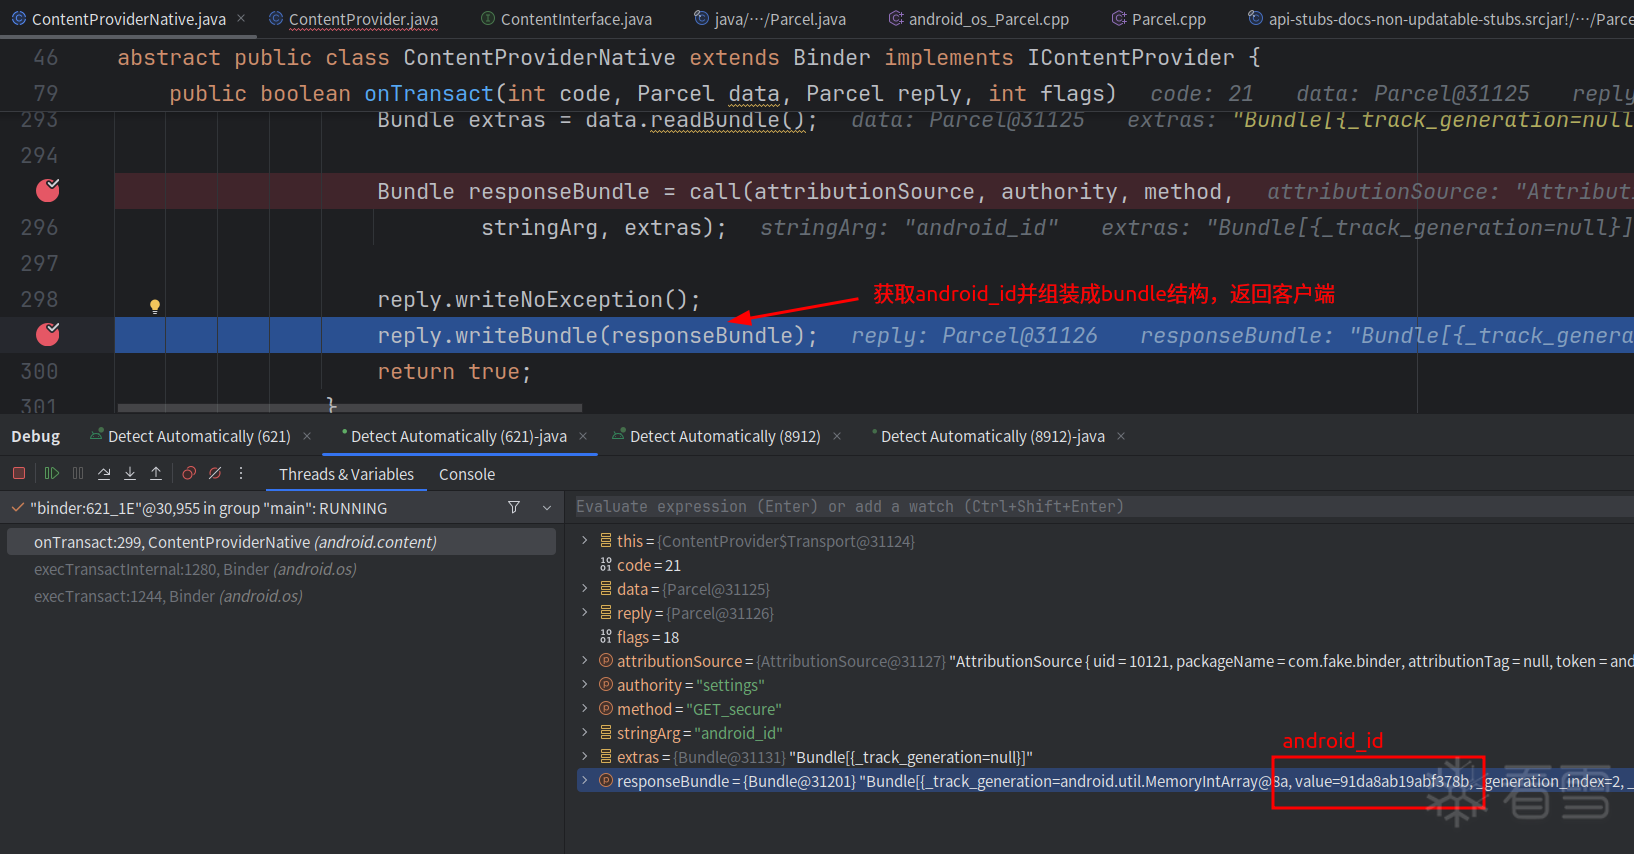Image resolution: width=1634 pixels, height=854 pixels.
Task: Filter the thread frames list
Action: 514,508
